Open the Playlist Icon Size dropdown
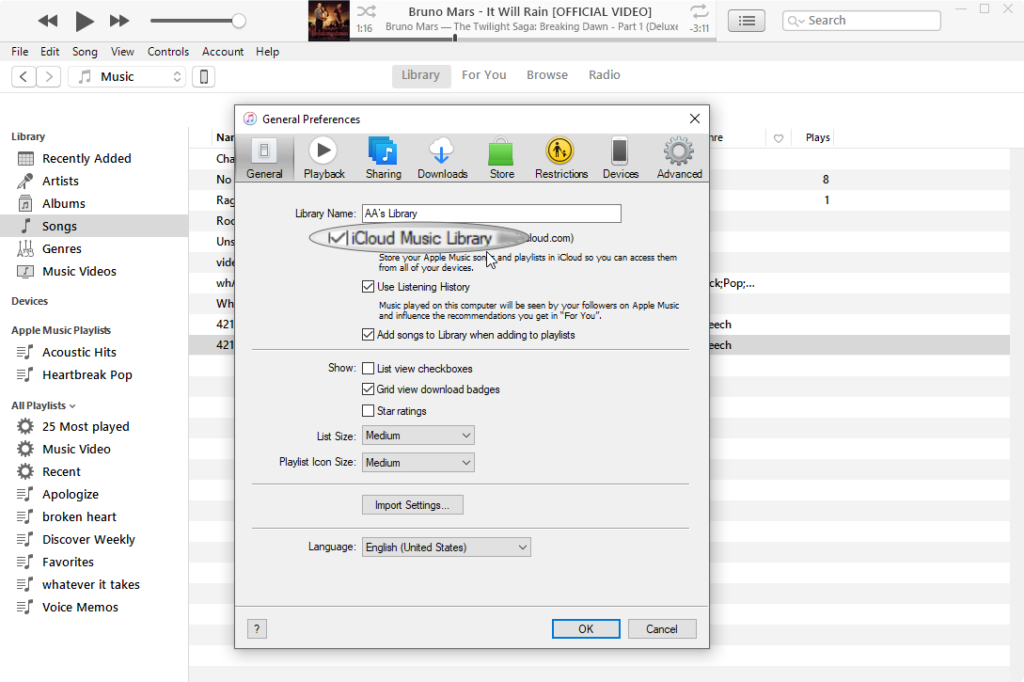 [418, 463]
